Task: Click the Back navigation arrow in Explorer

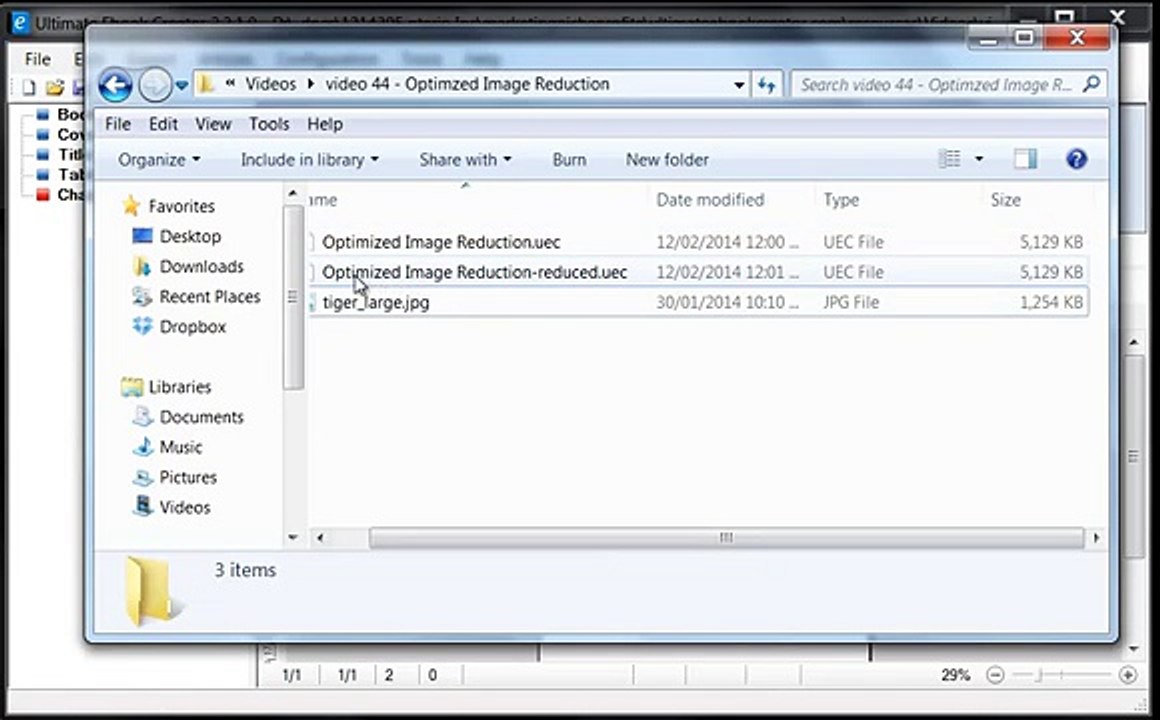Action: (115, 86)
